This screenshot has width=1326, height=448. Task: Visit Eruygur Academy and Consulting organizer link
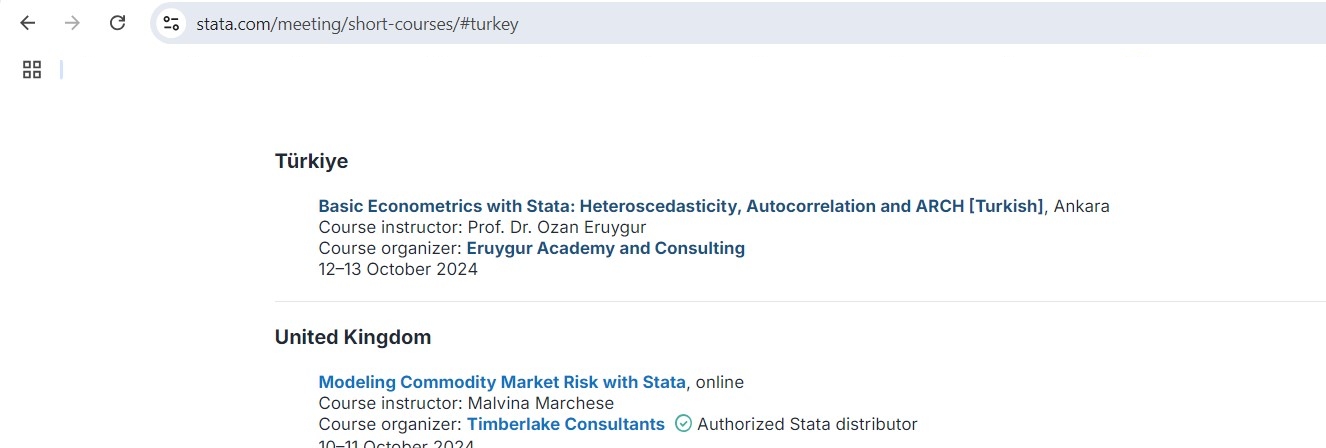606,248
